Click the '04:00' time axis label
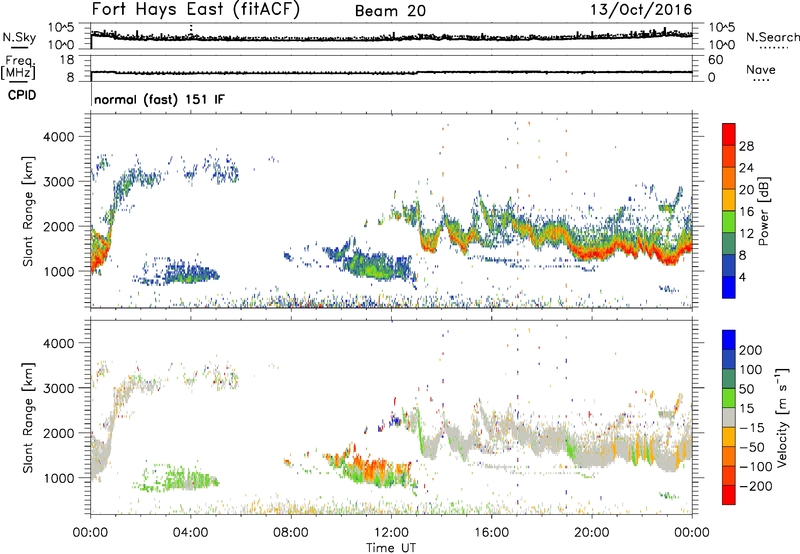The image size is (800, 554). 191,533
